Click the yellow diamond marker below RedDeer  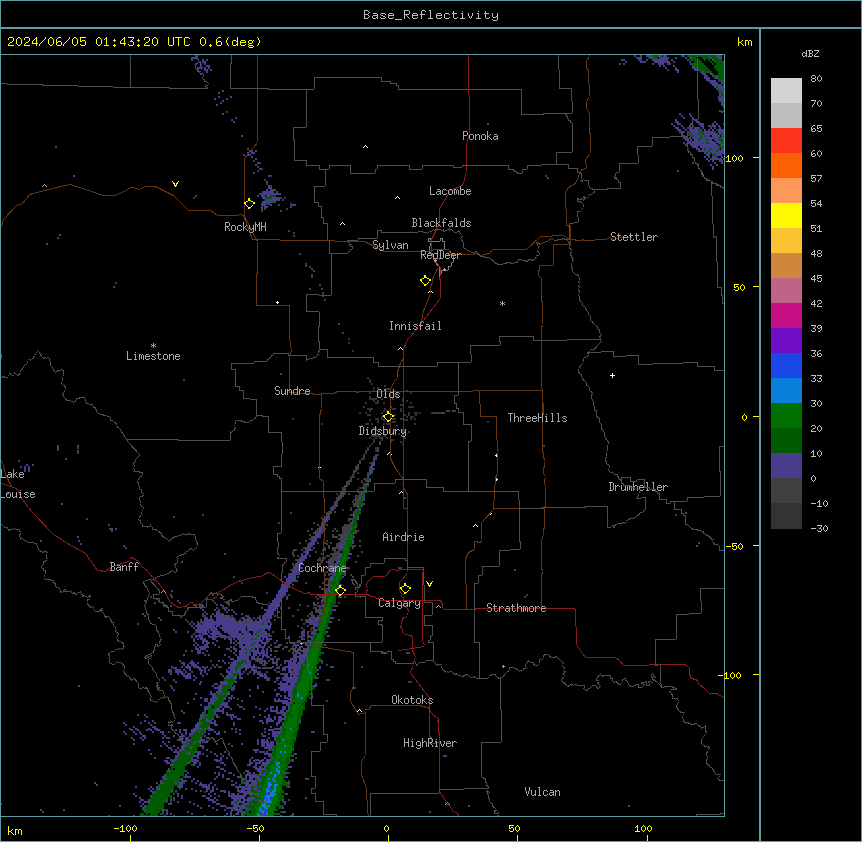[x=426, y=281]
